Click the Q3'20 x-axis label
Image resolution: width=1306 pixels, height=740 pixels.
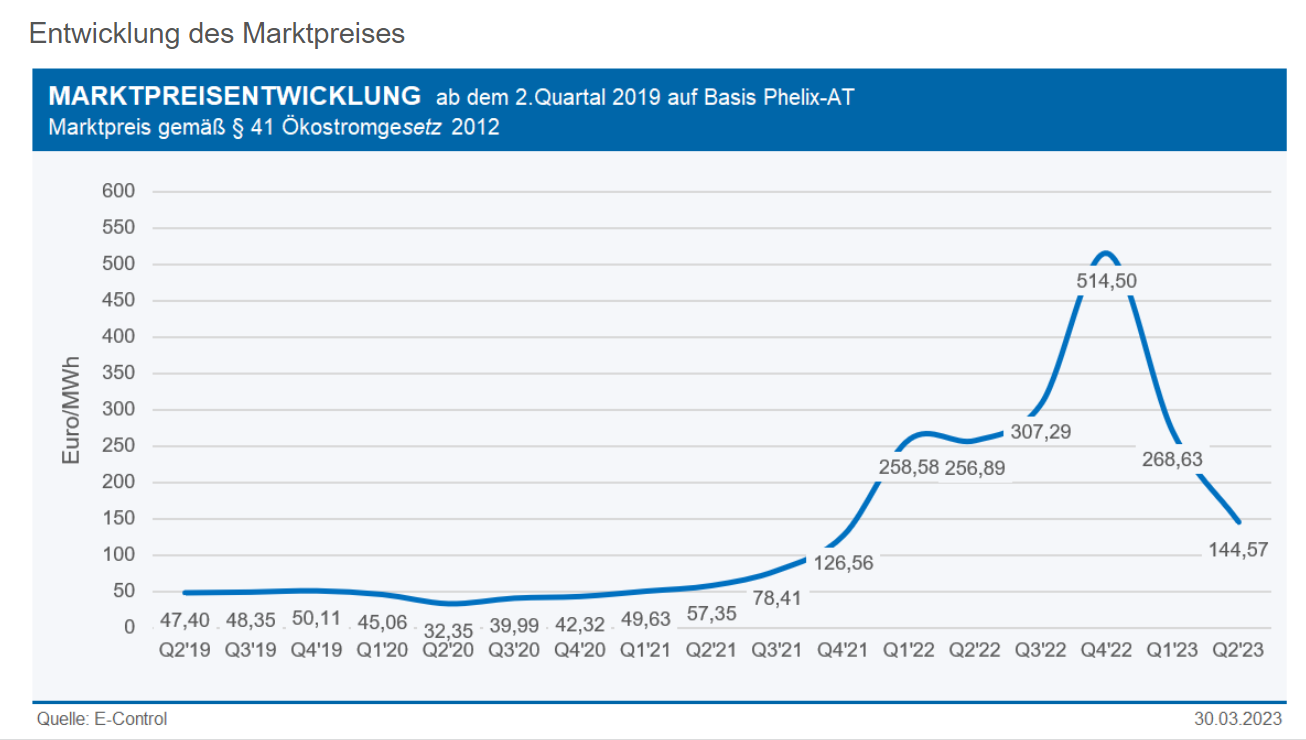514,650
